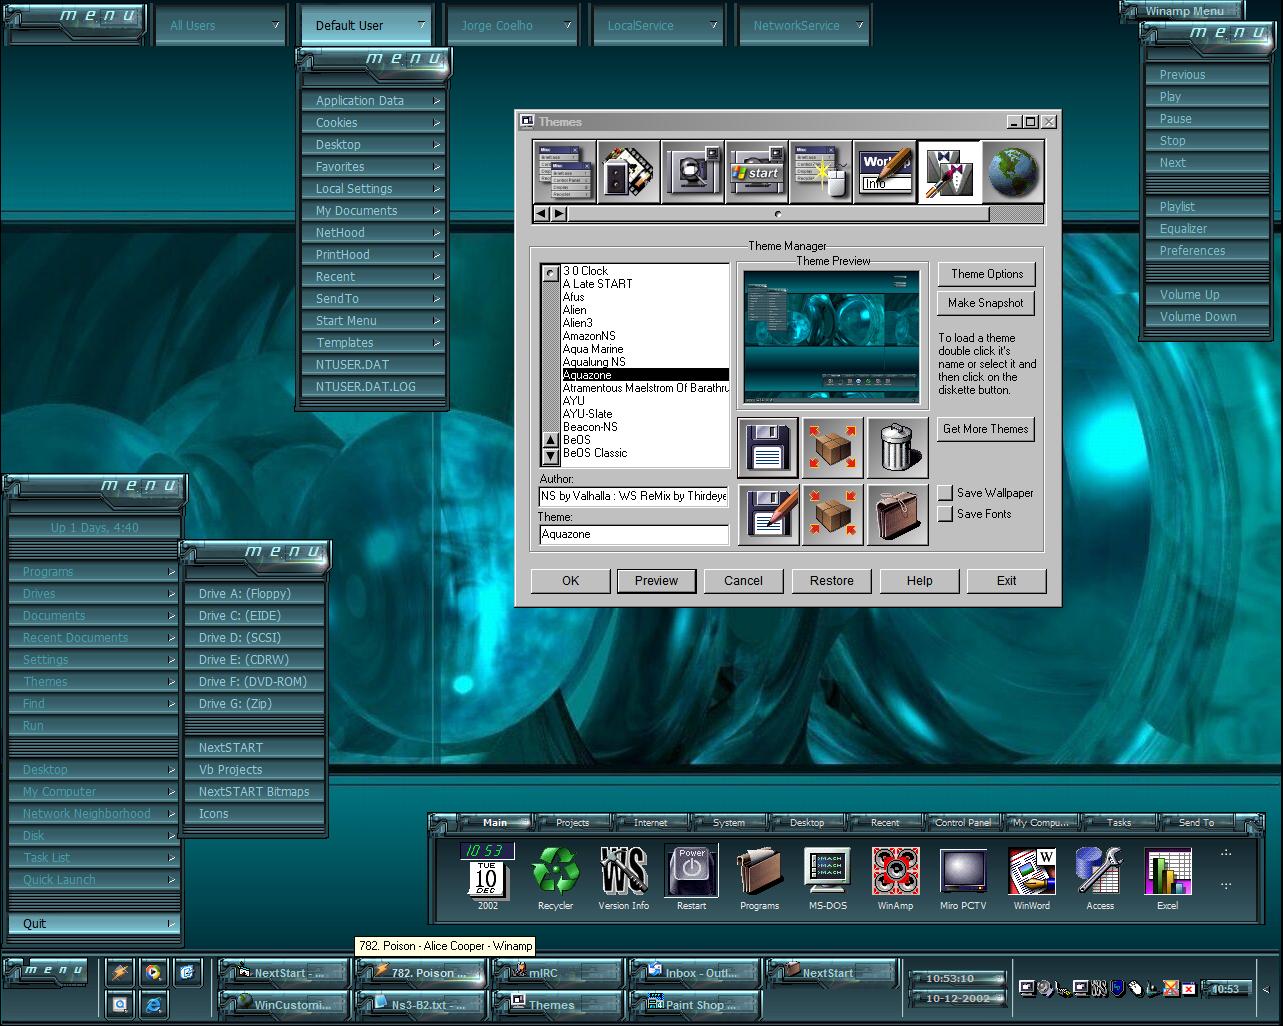Image resolution: width=1283 pixels, height=1026 pixels.
Task: Click the Preview button
Action: tap(656, 581)
